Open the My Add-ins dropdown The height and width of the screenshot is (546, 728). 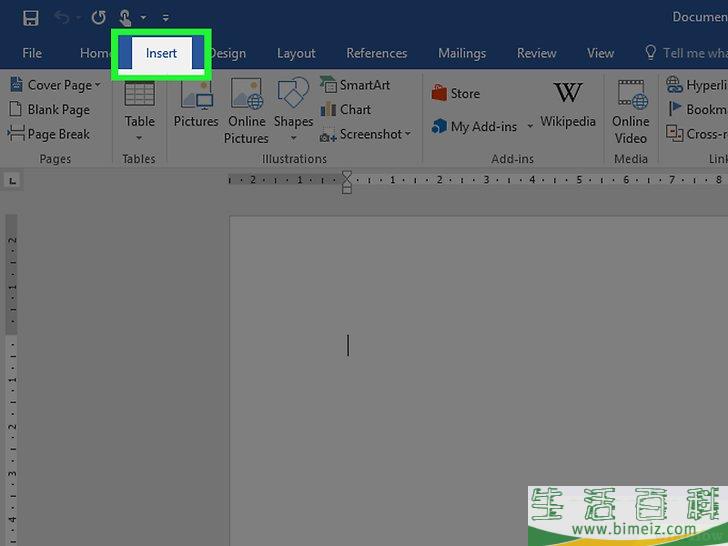click(530, 127)
